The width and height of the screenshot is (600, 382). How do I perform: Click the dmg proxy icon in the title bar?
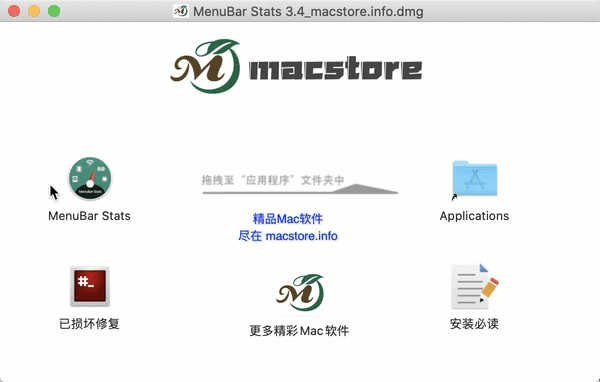[181, 11]
